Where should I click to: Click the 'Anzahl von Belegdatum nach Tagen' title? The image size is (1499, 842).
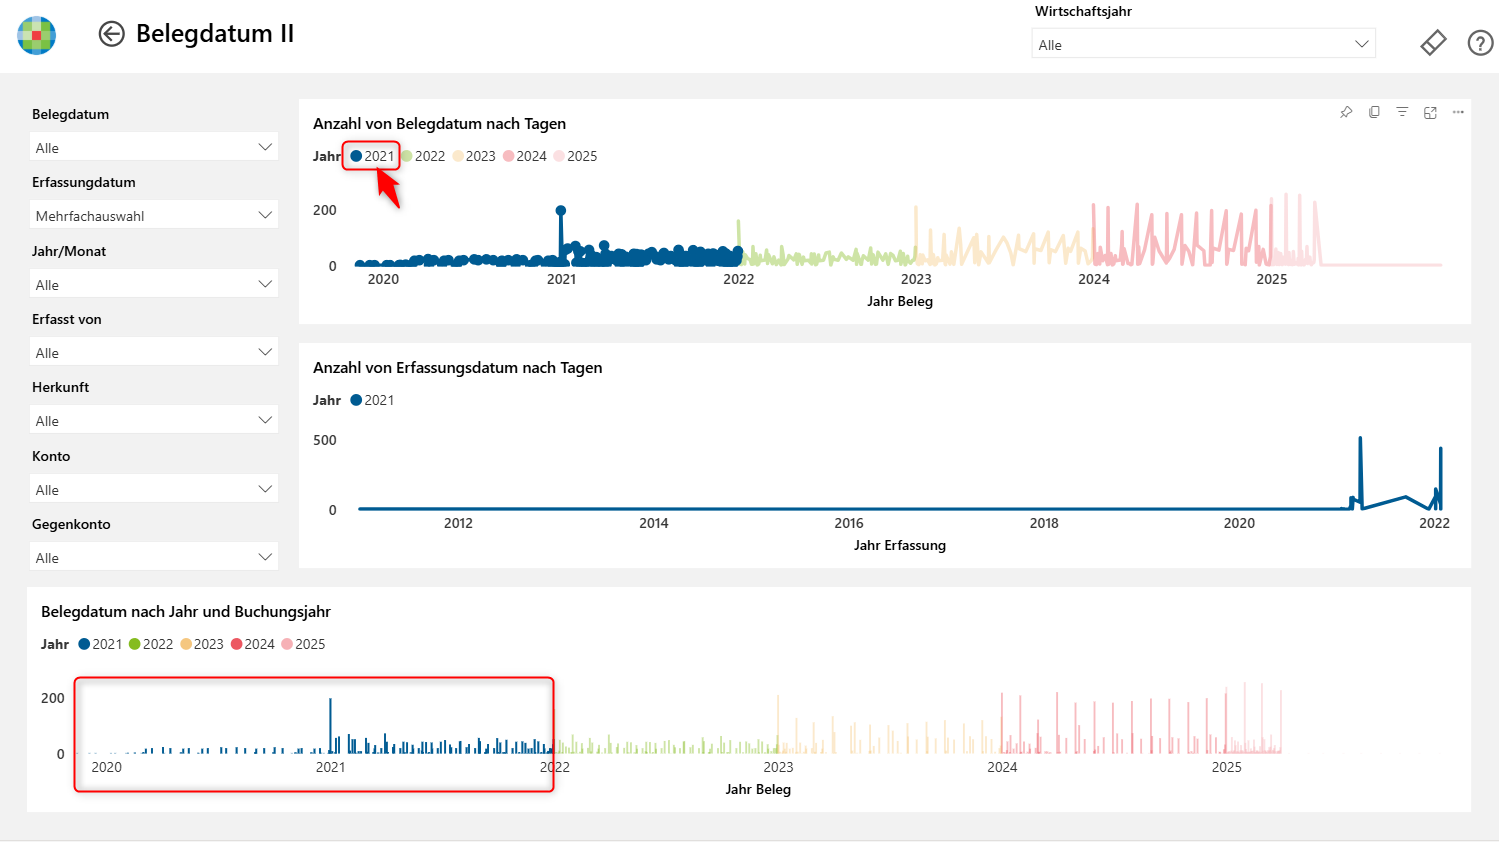[x=439, y=124]
